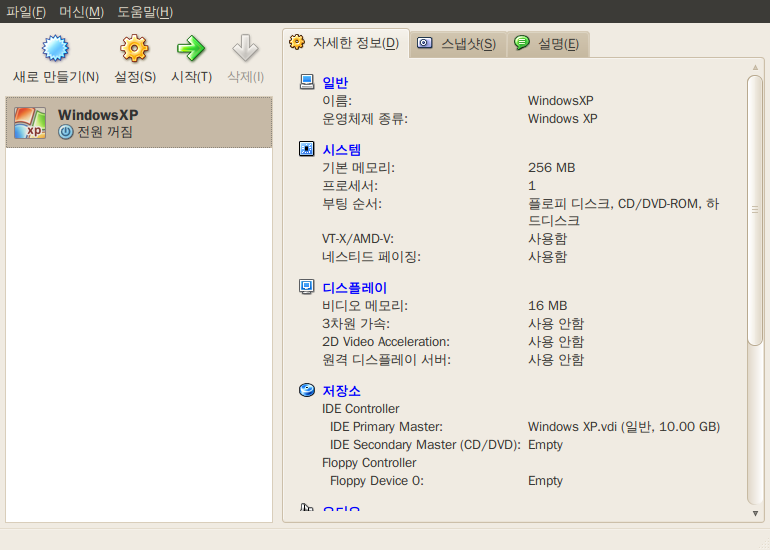Click the details scrollbar down arrow
770x550 pixels.
755,513
